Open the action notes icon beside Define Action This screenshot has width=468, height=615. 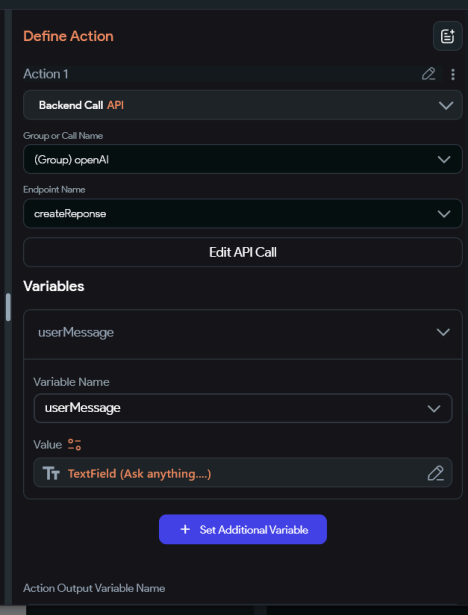pos(448,36)
